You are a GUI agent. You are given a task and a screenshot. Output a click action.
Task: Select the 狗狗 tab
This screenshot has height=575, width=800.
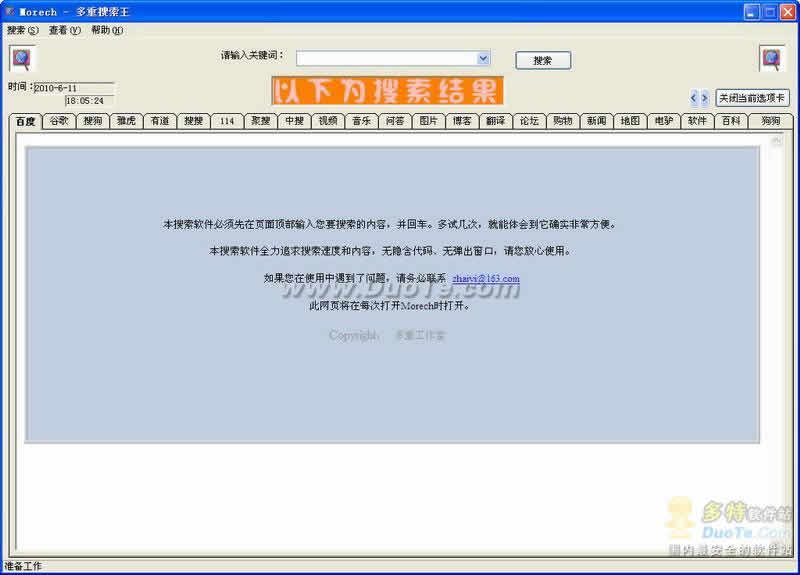770,121
